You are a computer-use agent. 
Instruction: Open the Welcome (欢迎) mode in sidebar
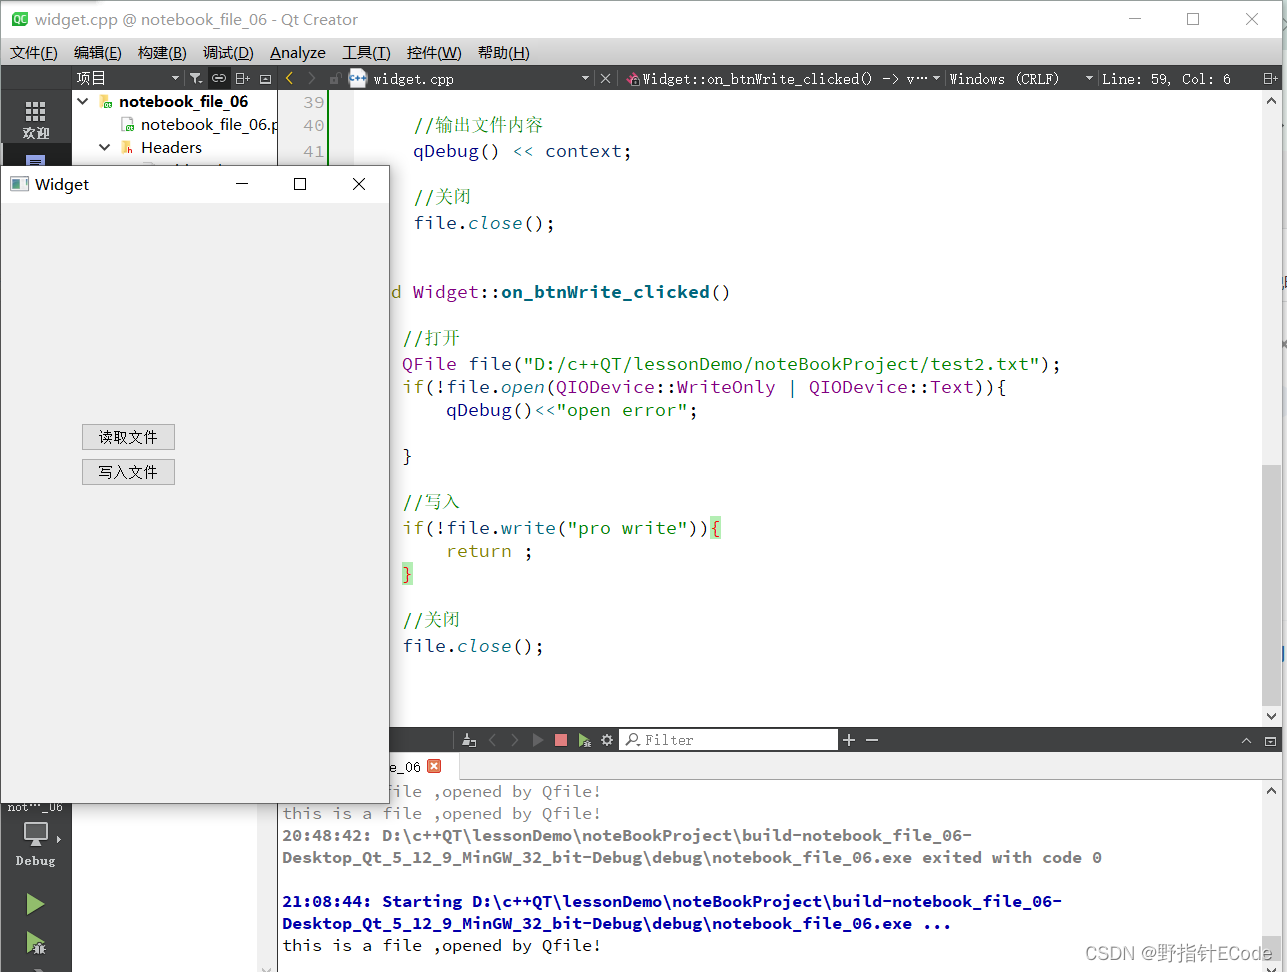(x=35, y=118)
